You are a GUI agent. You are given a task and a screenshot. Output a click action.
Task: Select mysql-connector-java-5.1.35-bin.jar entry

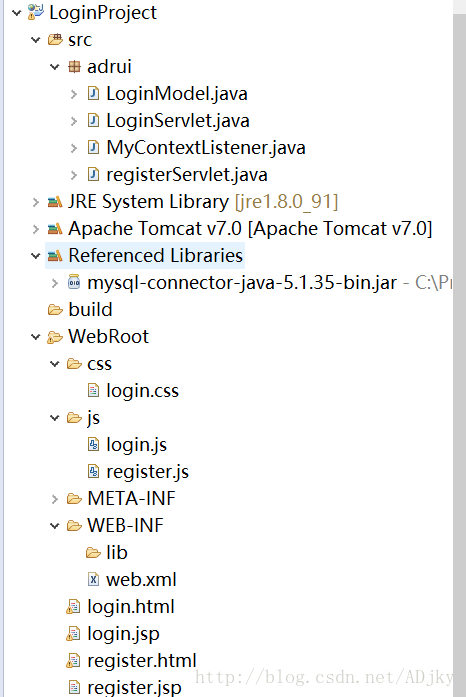242,283
